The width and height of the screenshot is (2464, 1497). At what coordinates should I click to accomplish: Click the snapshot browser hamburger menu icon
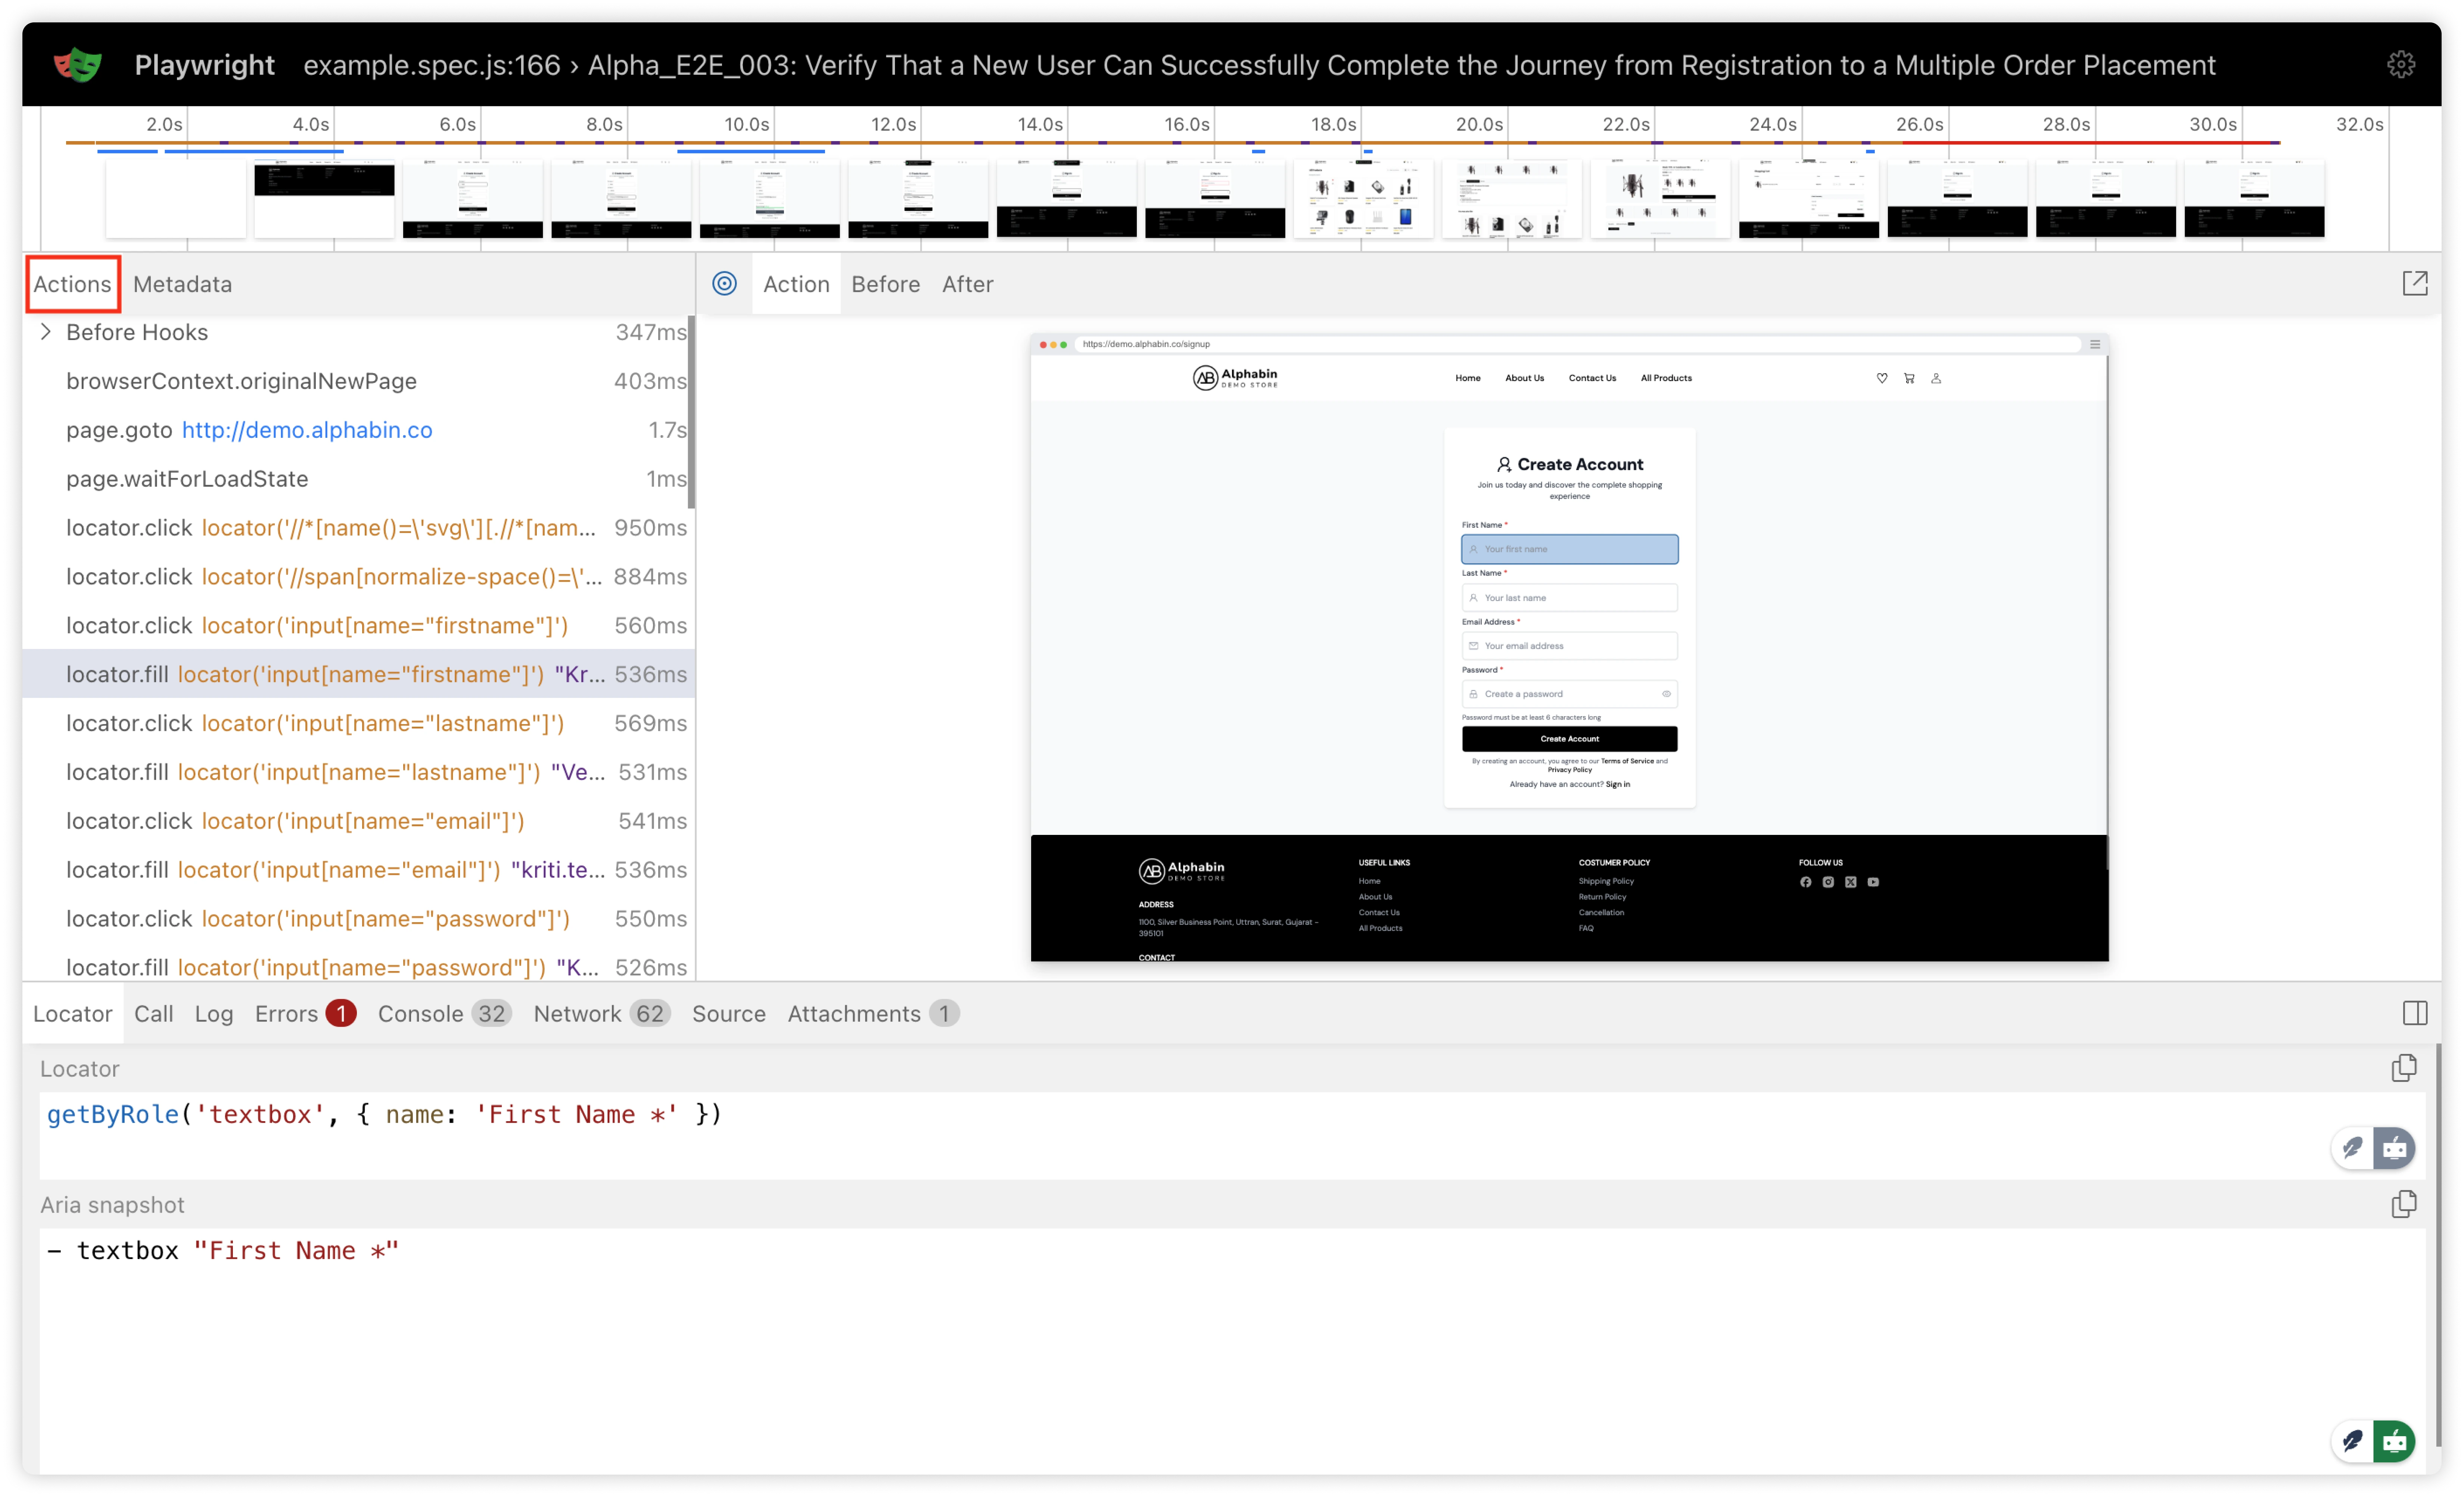(x=2095, y=344)
